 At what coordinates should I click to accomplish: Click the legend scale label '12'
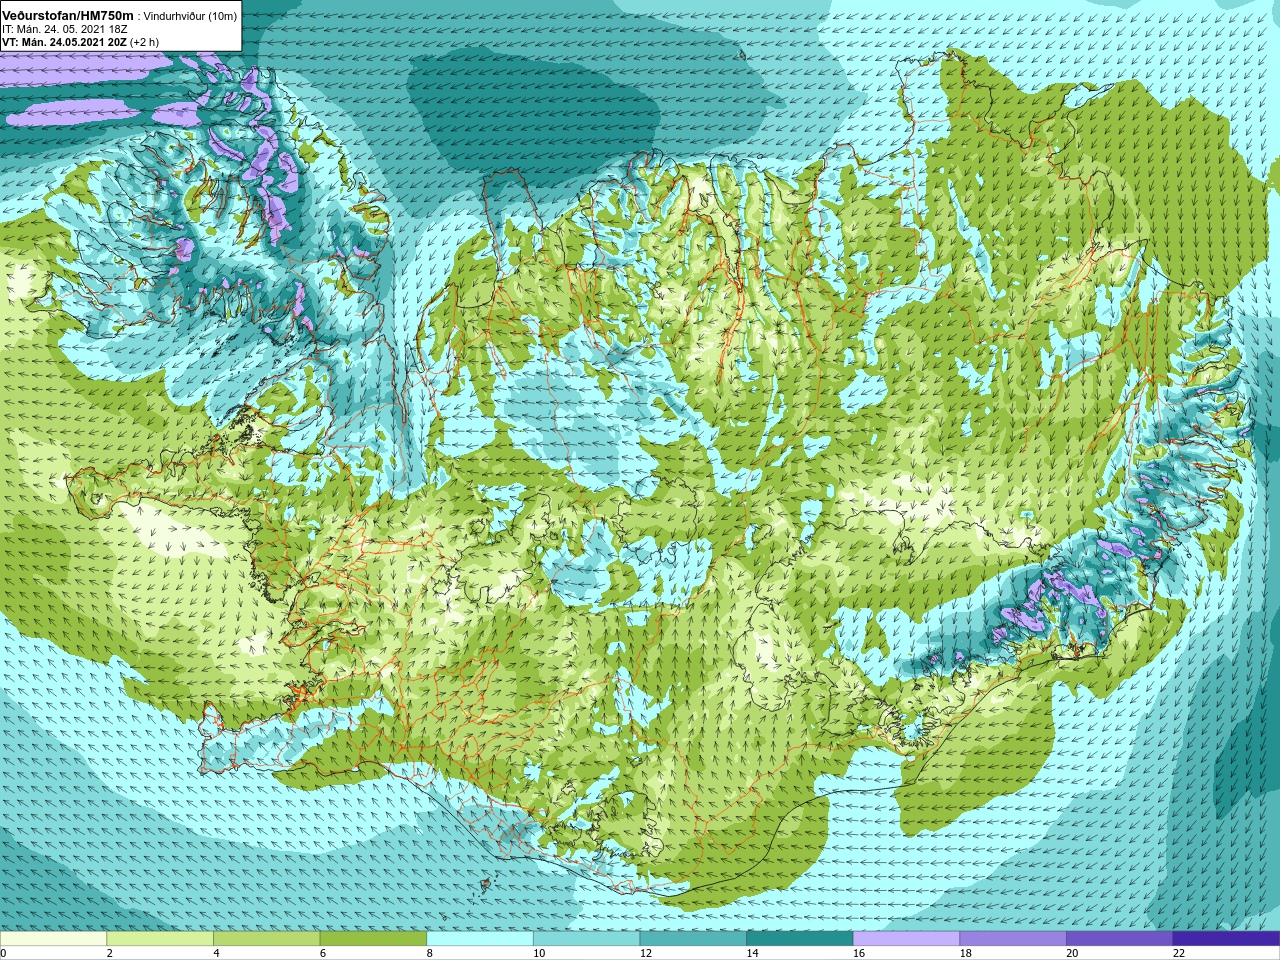point(645,953)
